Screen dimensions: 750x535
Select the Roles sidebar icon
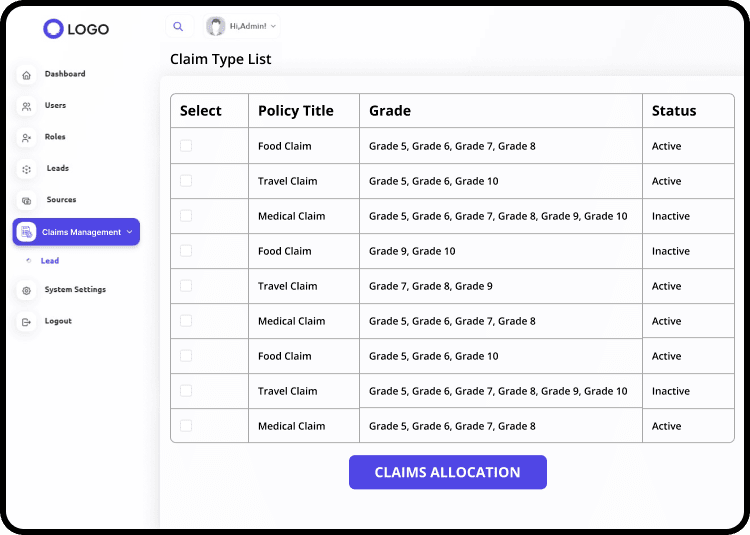pos(26,138)
